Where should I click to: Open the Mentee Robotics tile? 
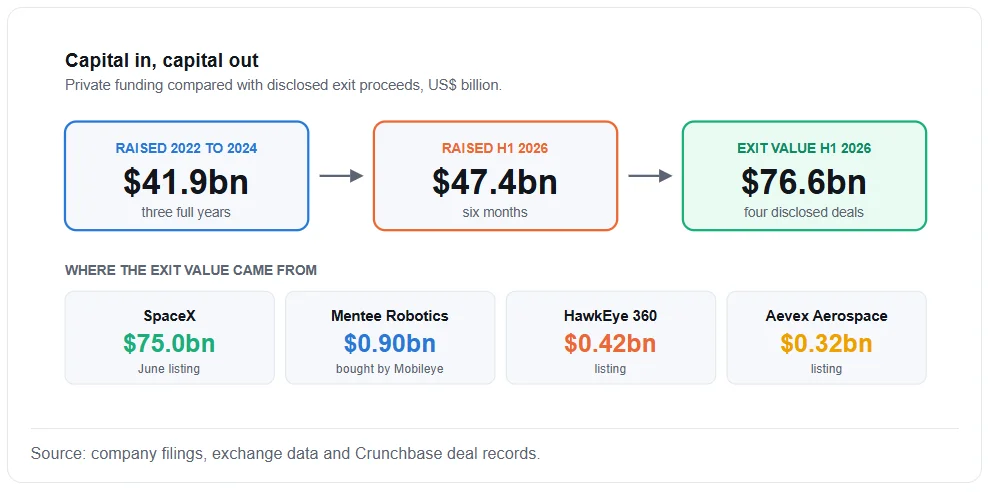point(390,337)
